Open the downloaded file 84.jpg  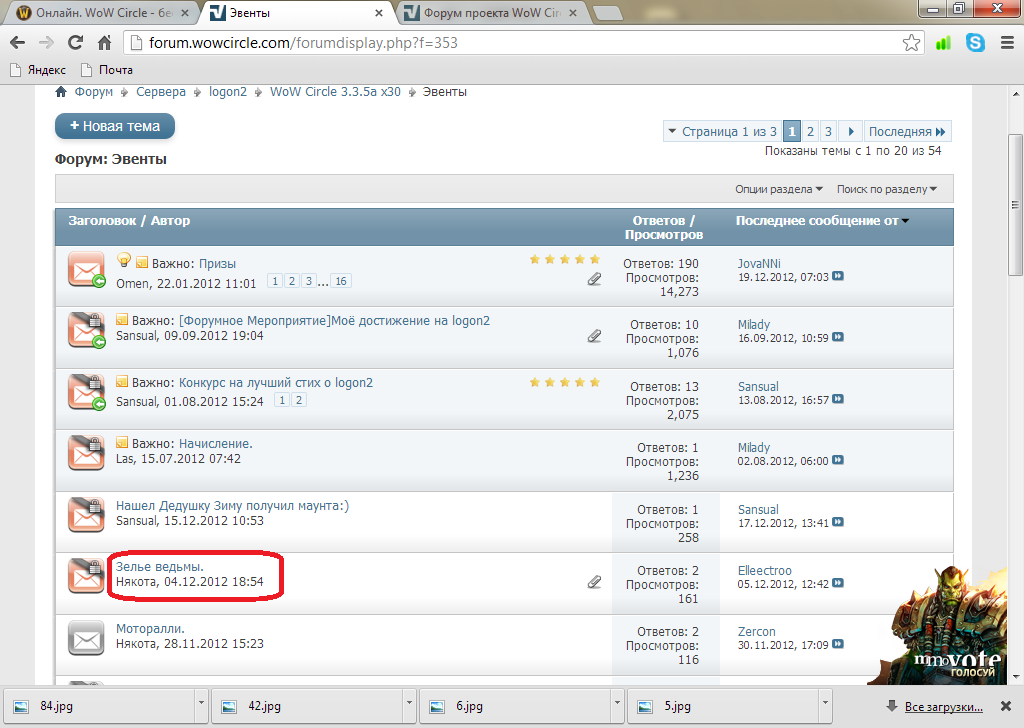click(99, 706)
